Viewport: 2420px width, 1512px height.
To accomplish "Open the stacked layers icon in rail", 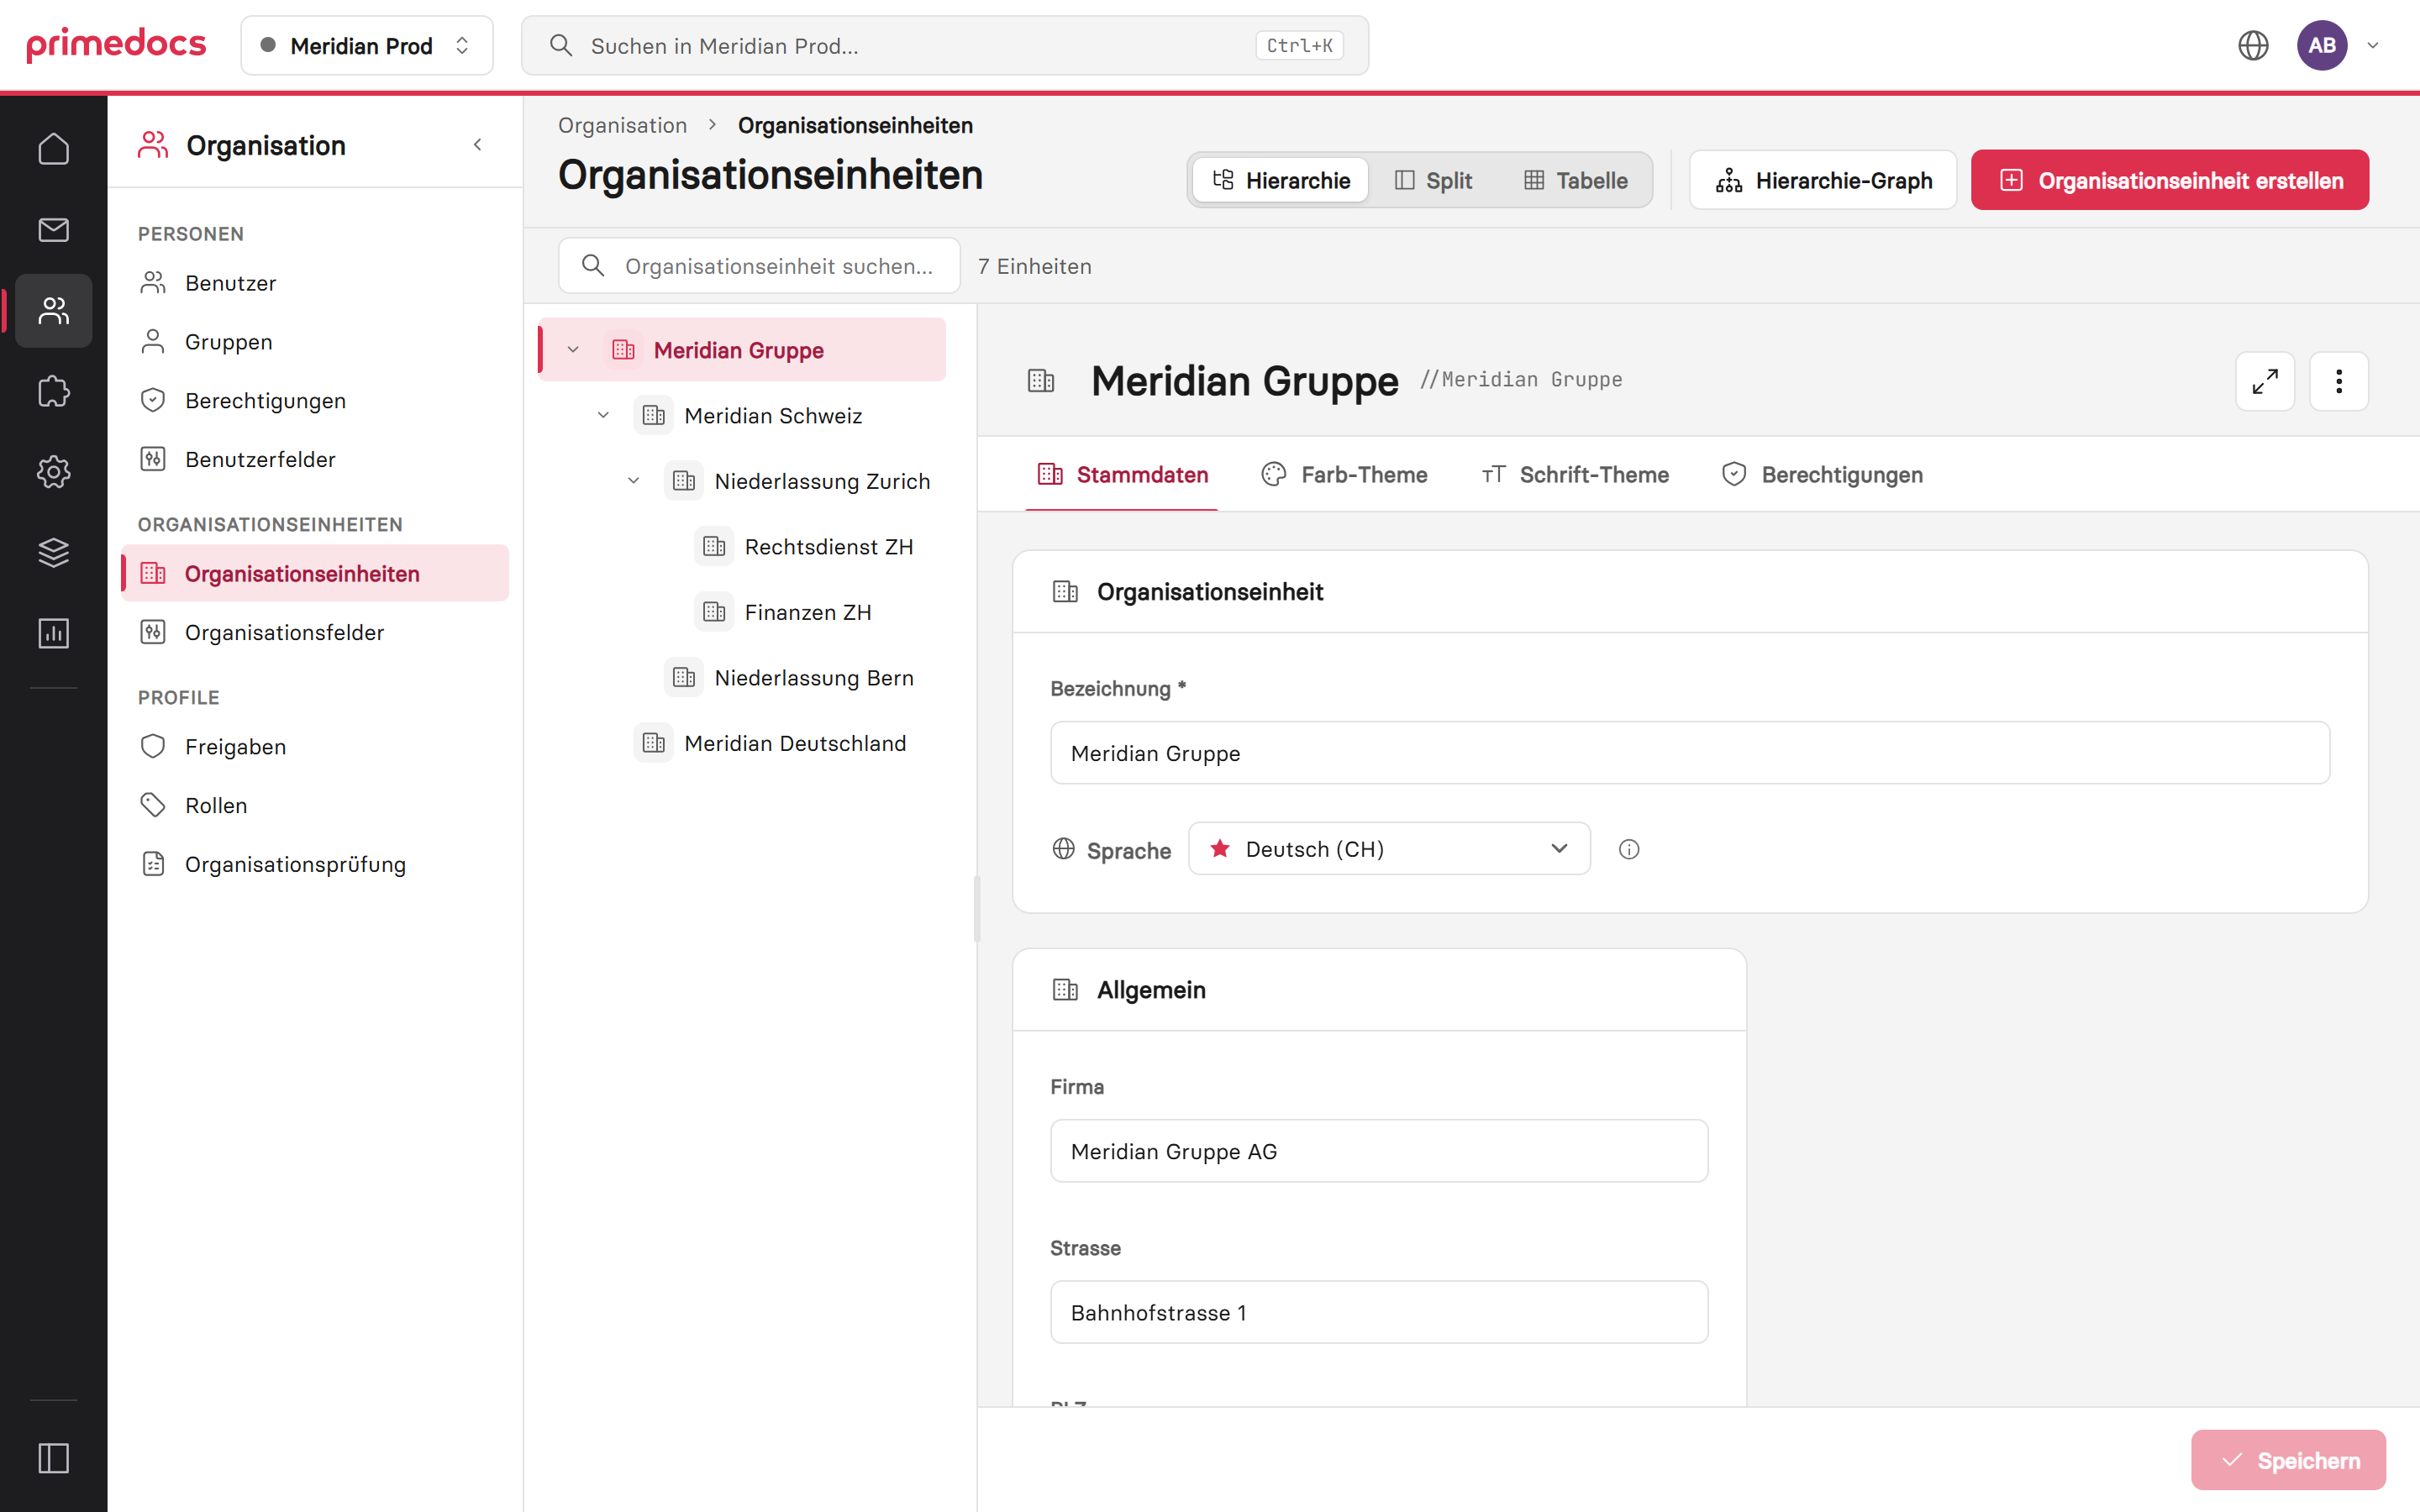I will pos(53,552).
